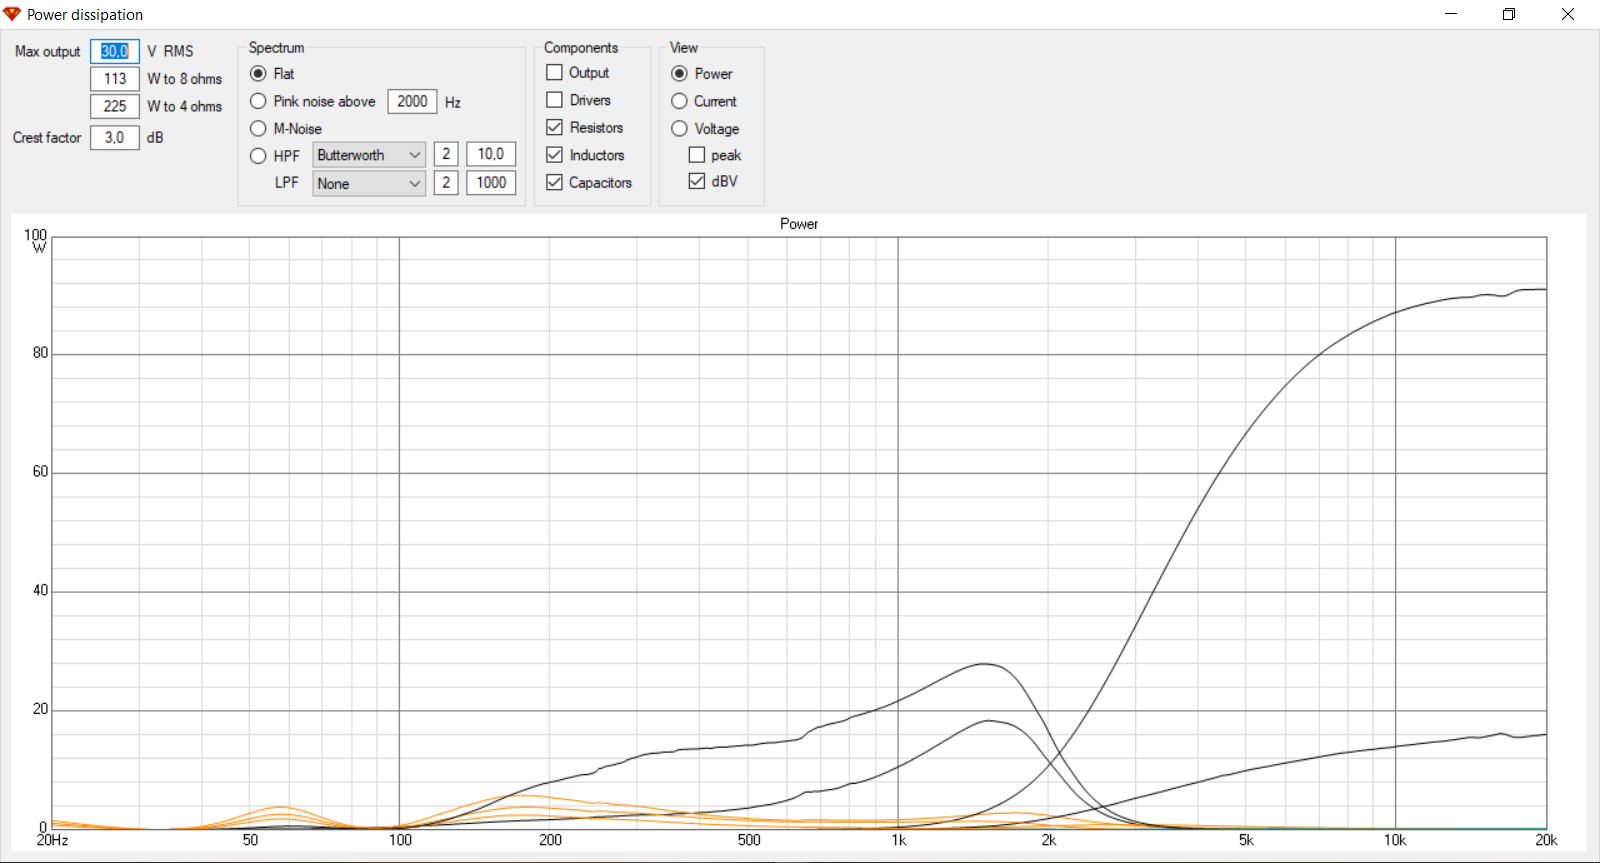1600x863 pixels.
Task: Click the pink noise frequency Hz field
Action: pos(412,101)
